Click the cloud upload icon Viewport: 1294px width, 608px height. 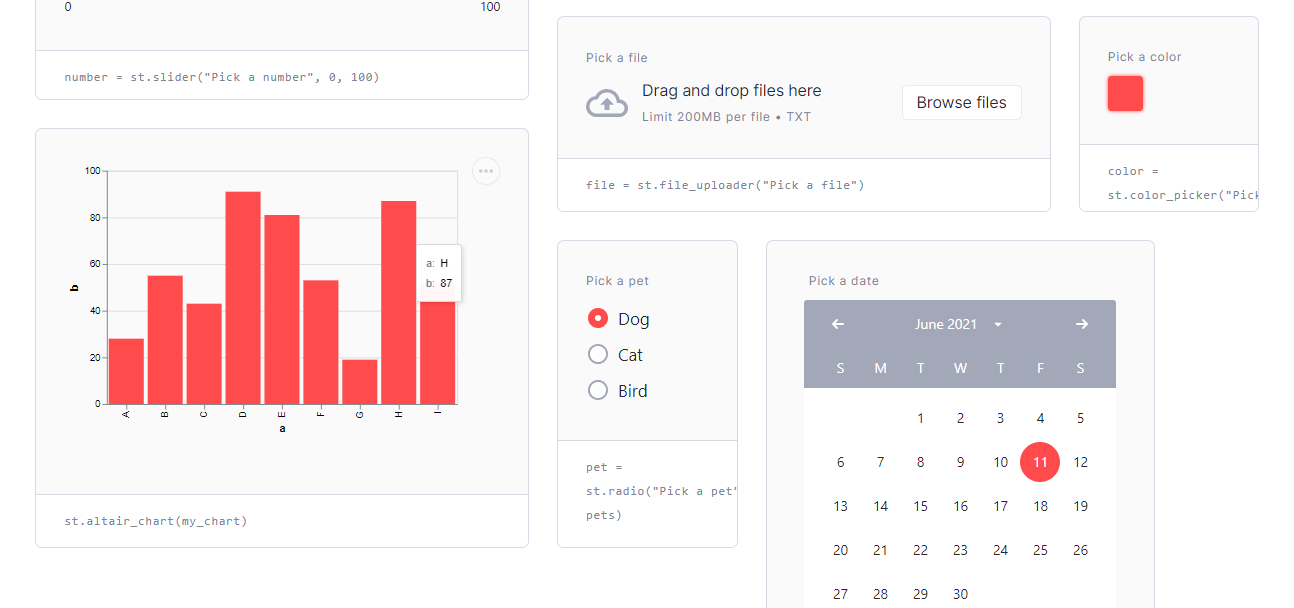(x=606, y=103)
